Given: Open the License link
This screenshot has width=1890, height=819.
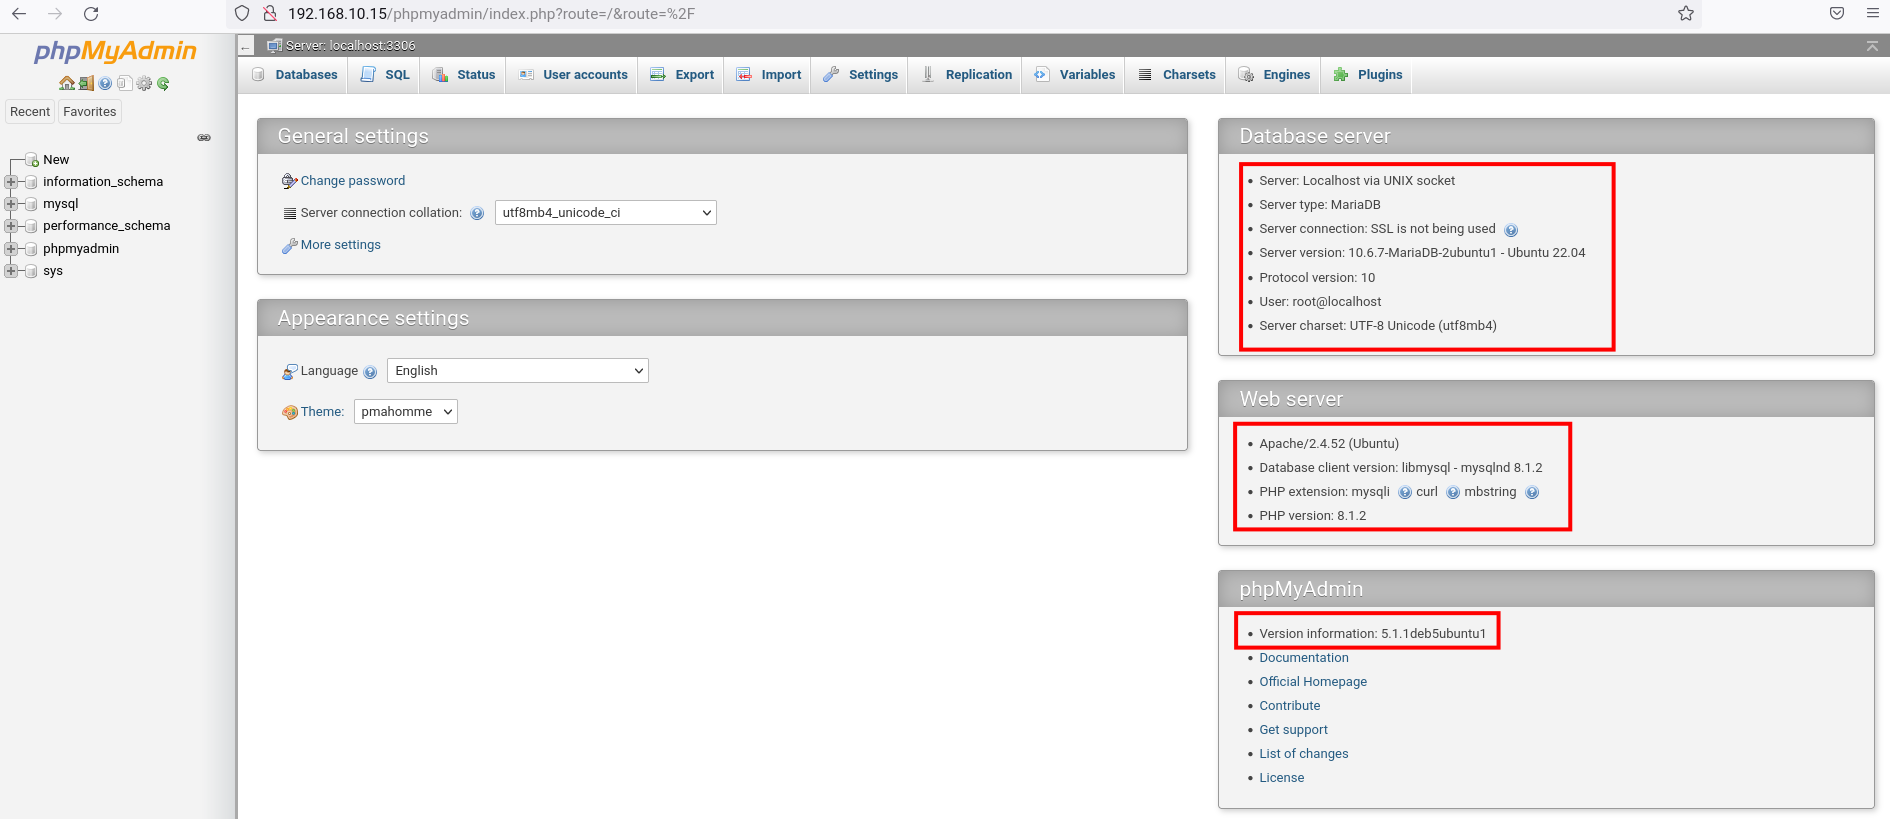Looking at the screenshot, I should [1282, 778].
